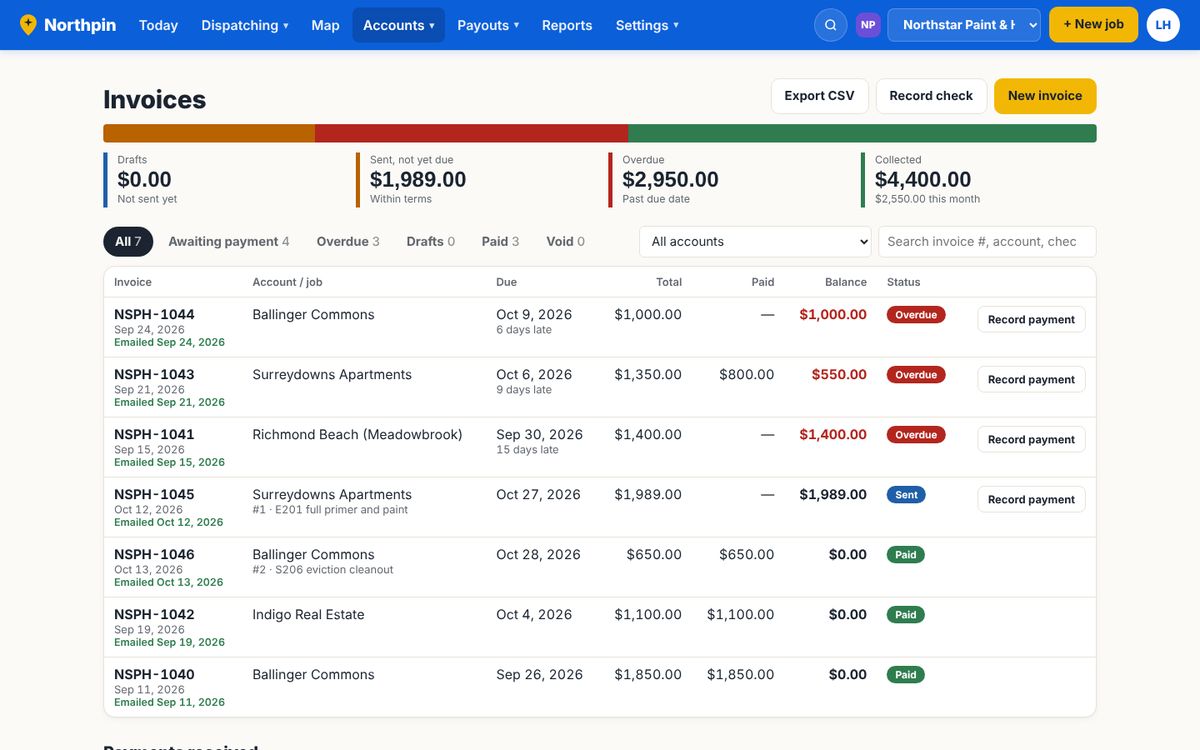Image resolution: width=1200 pixels, height=750 pixels.
Task: Click the purple NP organization badge
Action: tap(868, 25)
